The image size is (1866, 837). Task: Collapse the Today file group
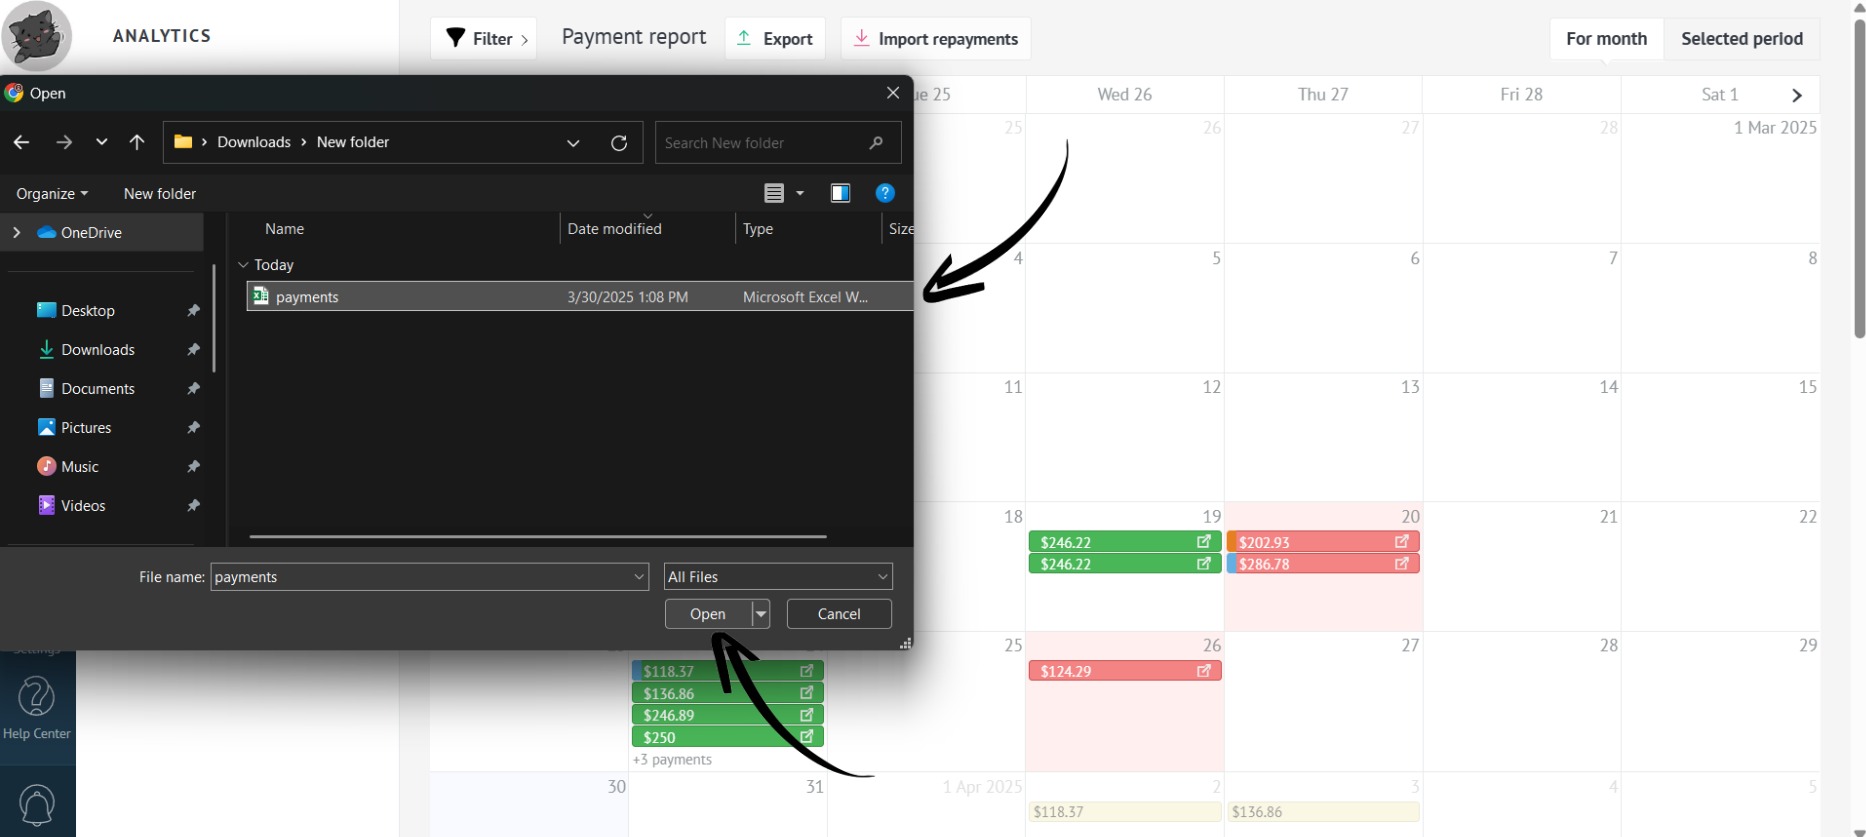[x=243, y=265]
